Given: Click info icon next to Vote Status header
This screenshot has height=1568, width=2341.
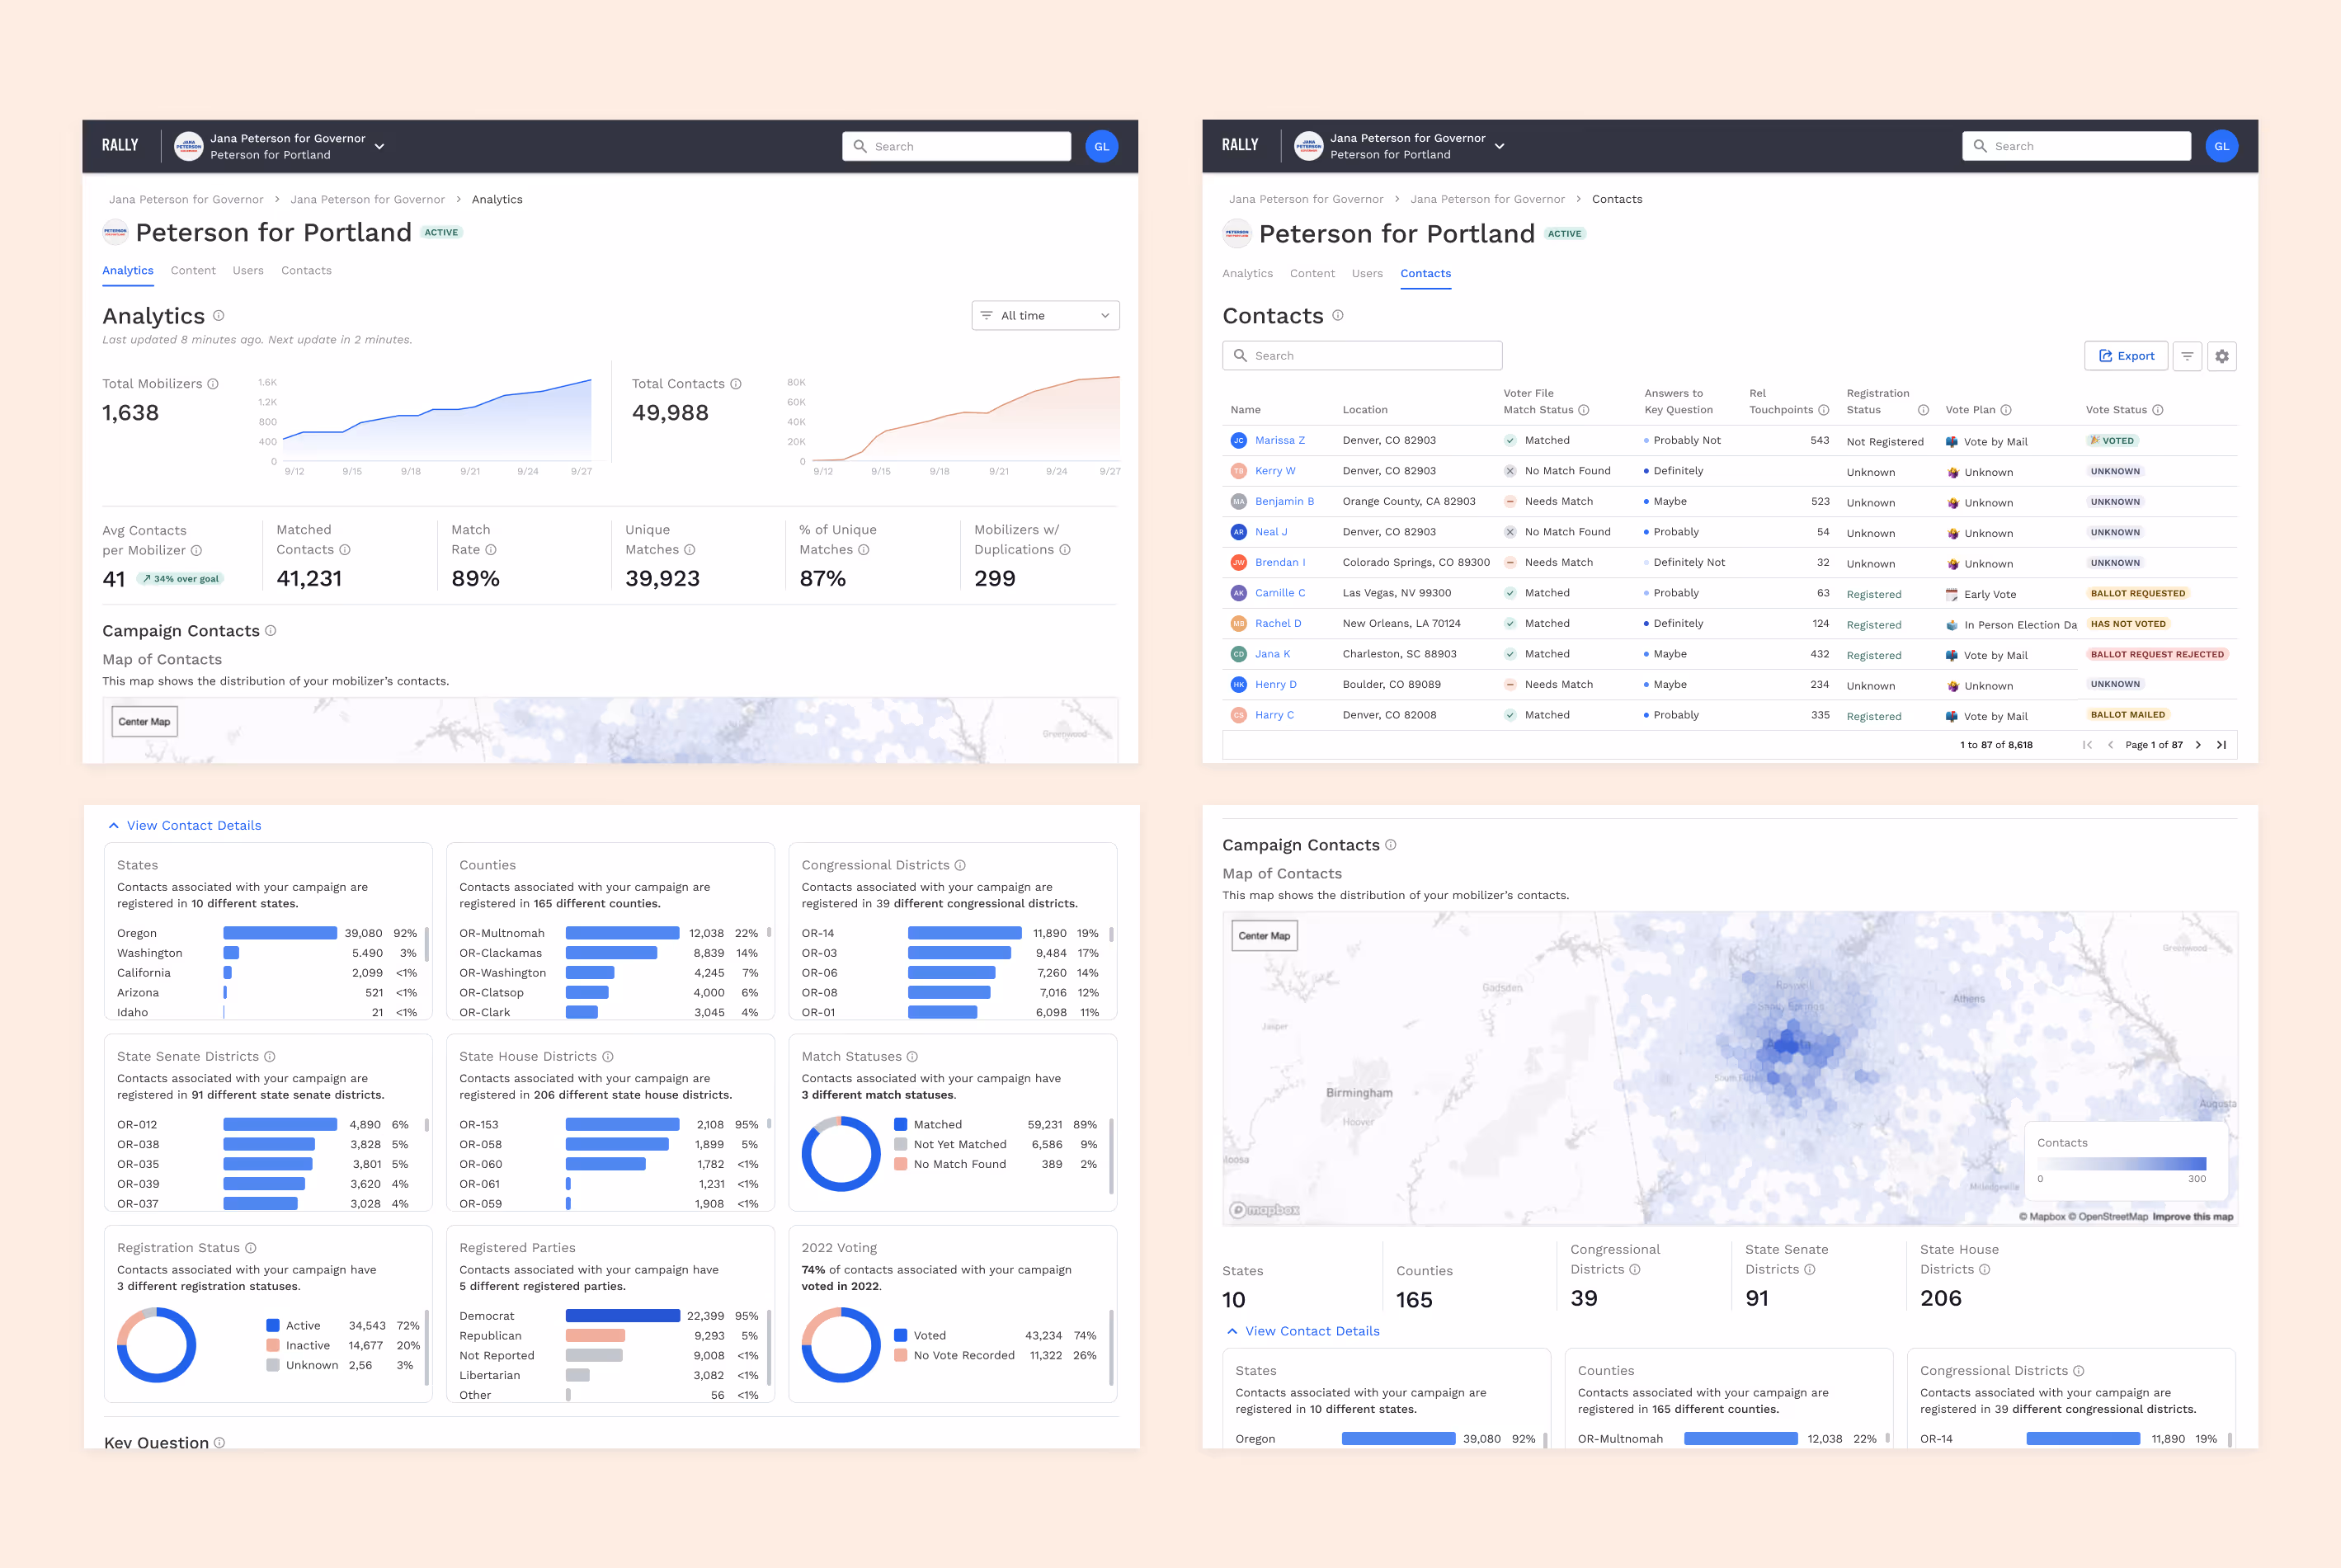Looking at the screenshot, I should pyautogui.click(x=2157, y=410).
